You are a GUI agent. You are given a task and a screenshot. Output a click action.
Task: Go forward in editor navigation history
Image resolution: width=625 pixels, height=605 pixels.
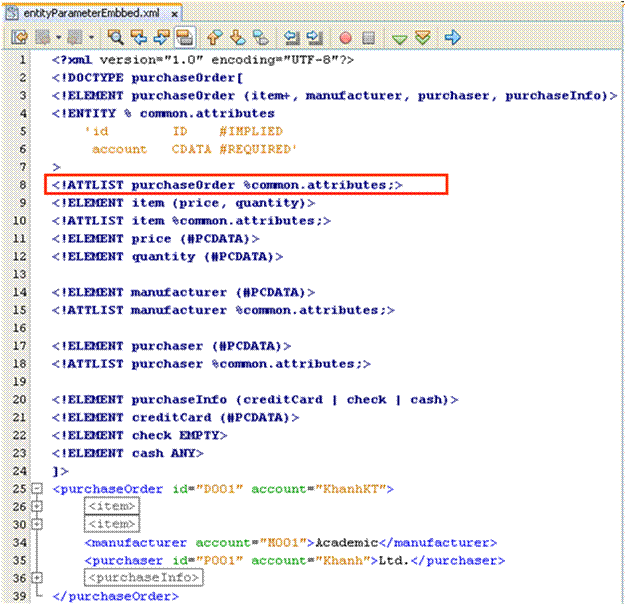click(75, 38)
